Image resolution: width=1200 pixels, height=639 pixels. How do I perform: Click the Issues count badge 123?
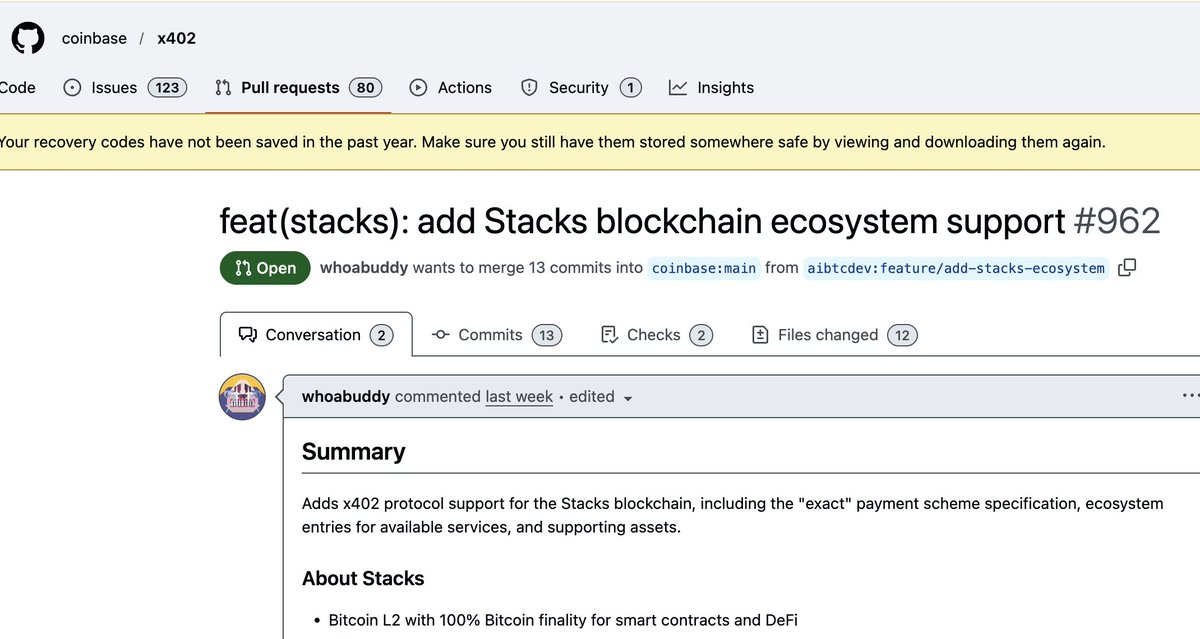pyautogui.click(x=167, y=88)
